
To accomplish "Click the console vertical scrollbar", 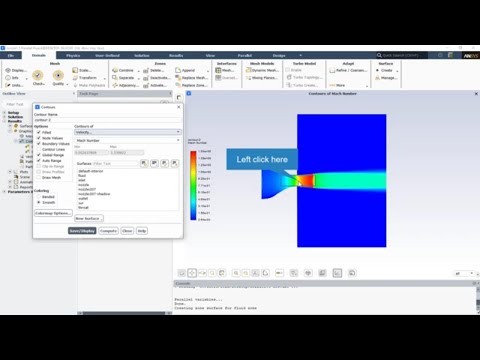I will tap(478, 300).
